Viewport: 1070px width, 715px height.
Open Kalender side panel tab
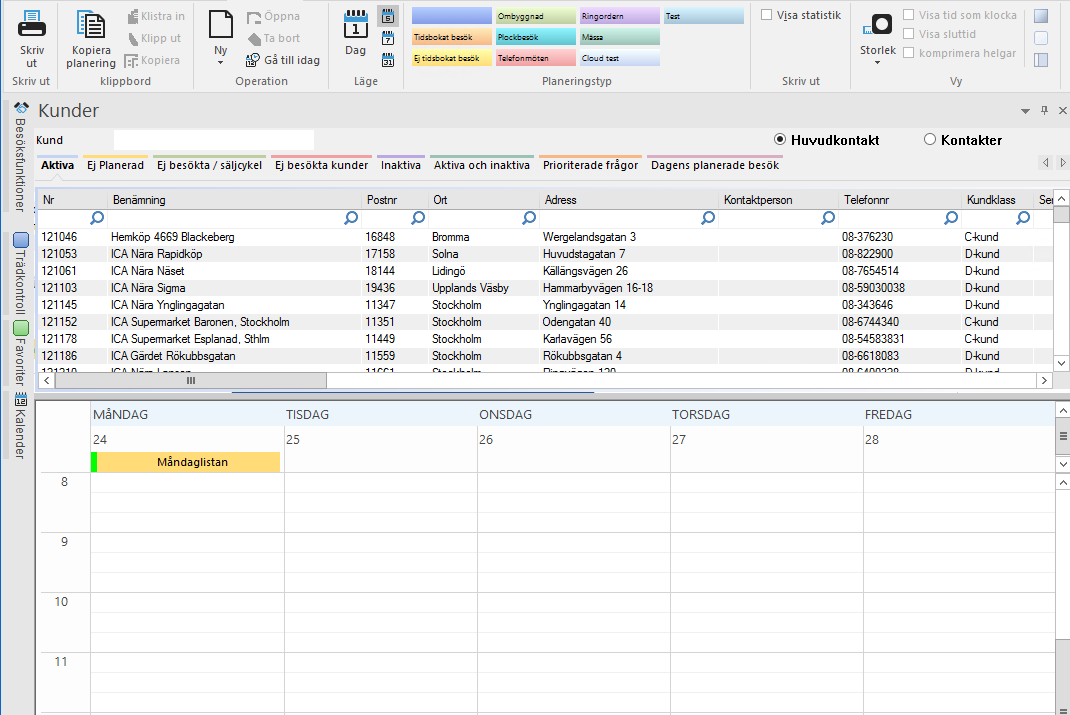pos(20,425)
